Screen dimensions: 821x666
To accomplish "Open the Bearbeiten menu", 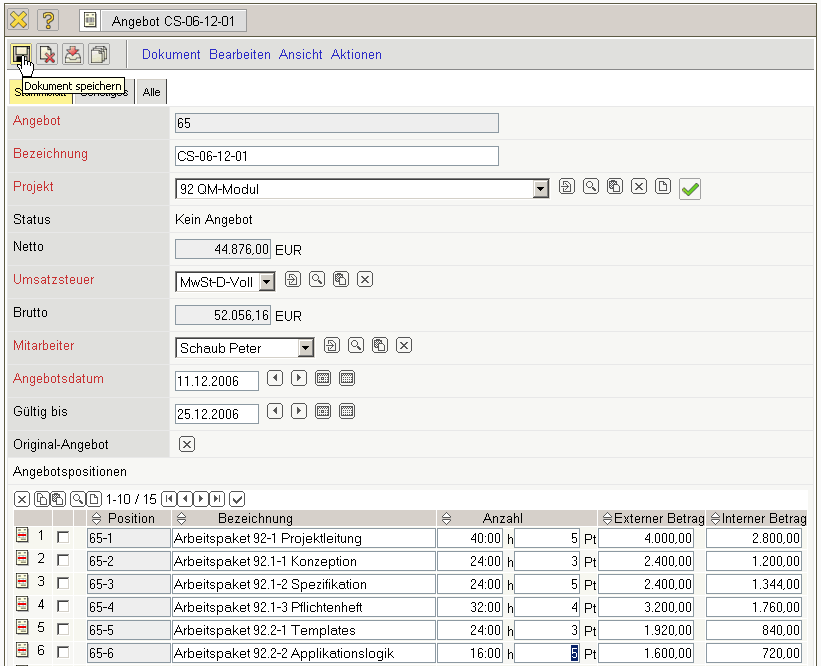I will (x=239, y=55).
